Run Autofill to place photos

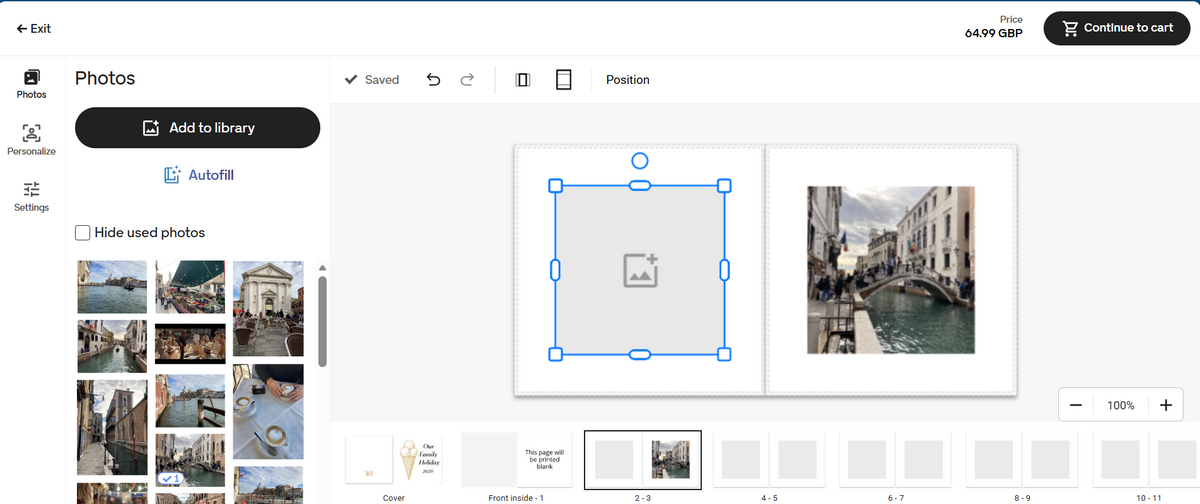[x=198, y=175]
